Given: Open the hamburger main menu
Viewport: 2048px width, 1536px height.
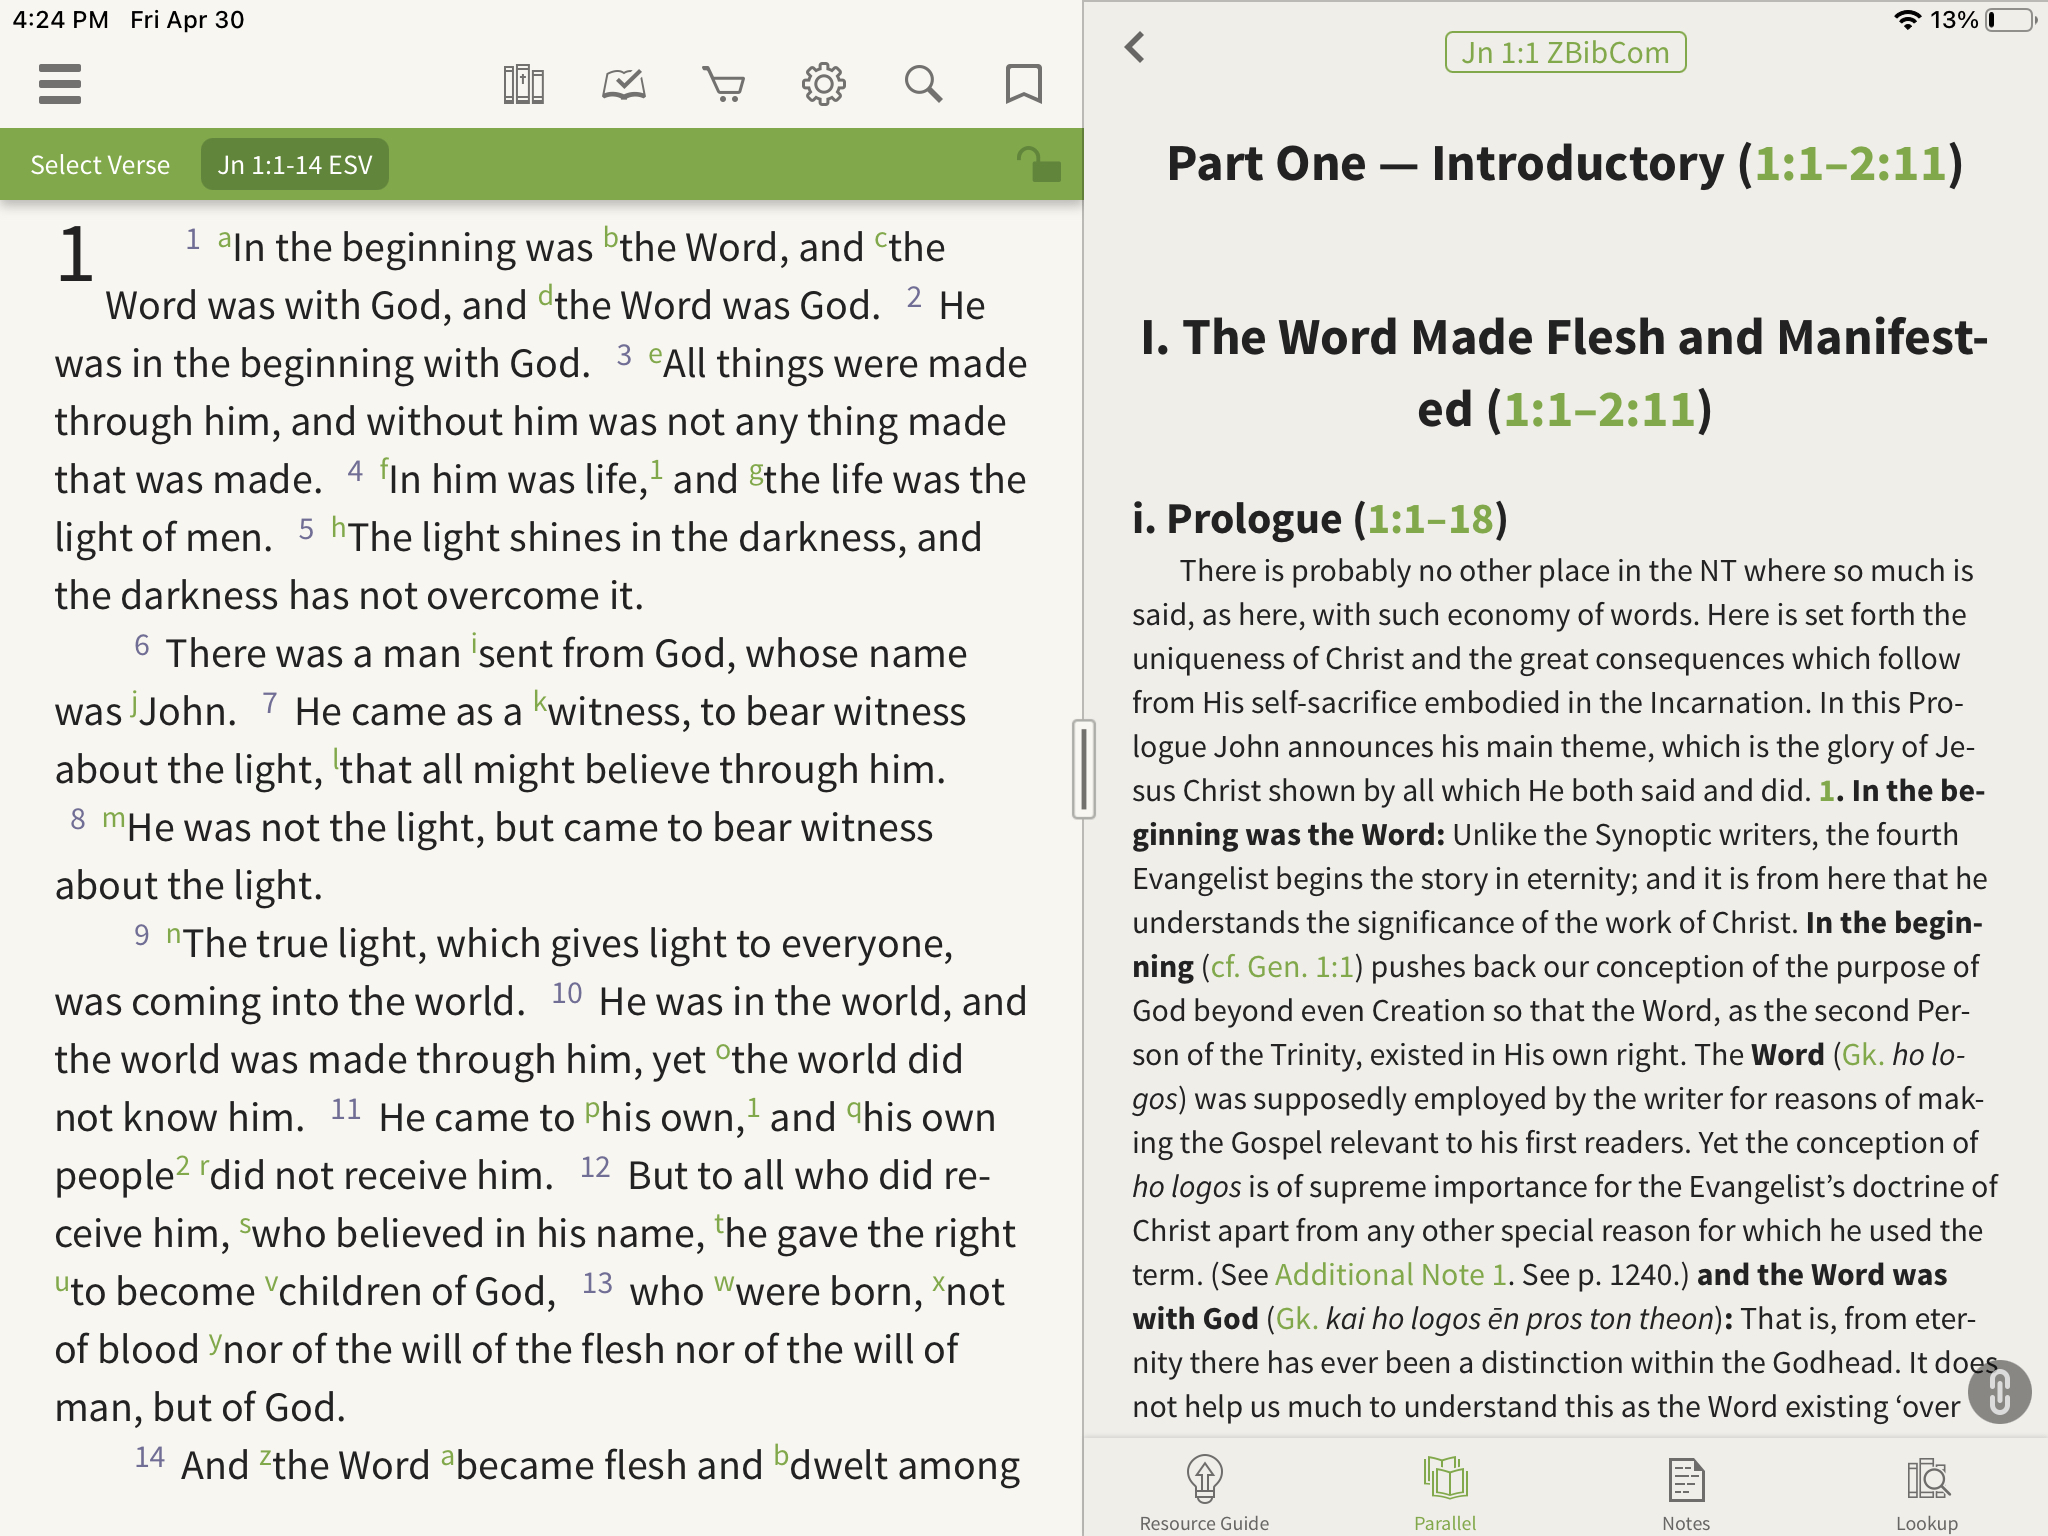Looking at the screenshot, I should coord(60,84).
